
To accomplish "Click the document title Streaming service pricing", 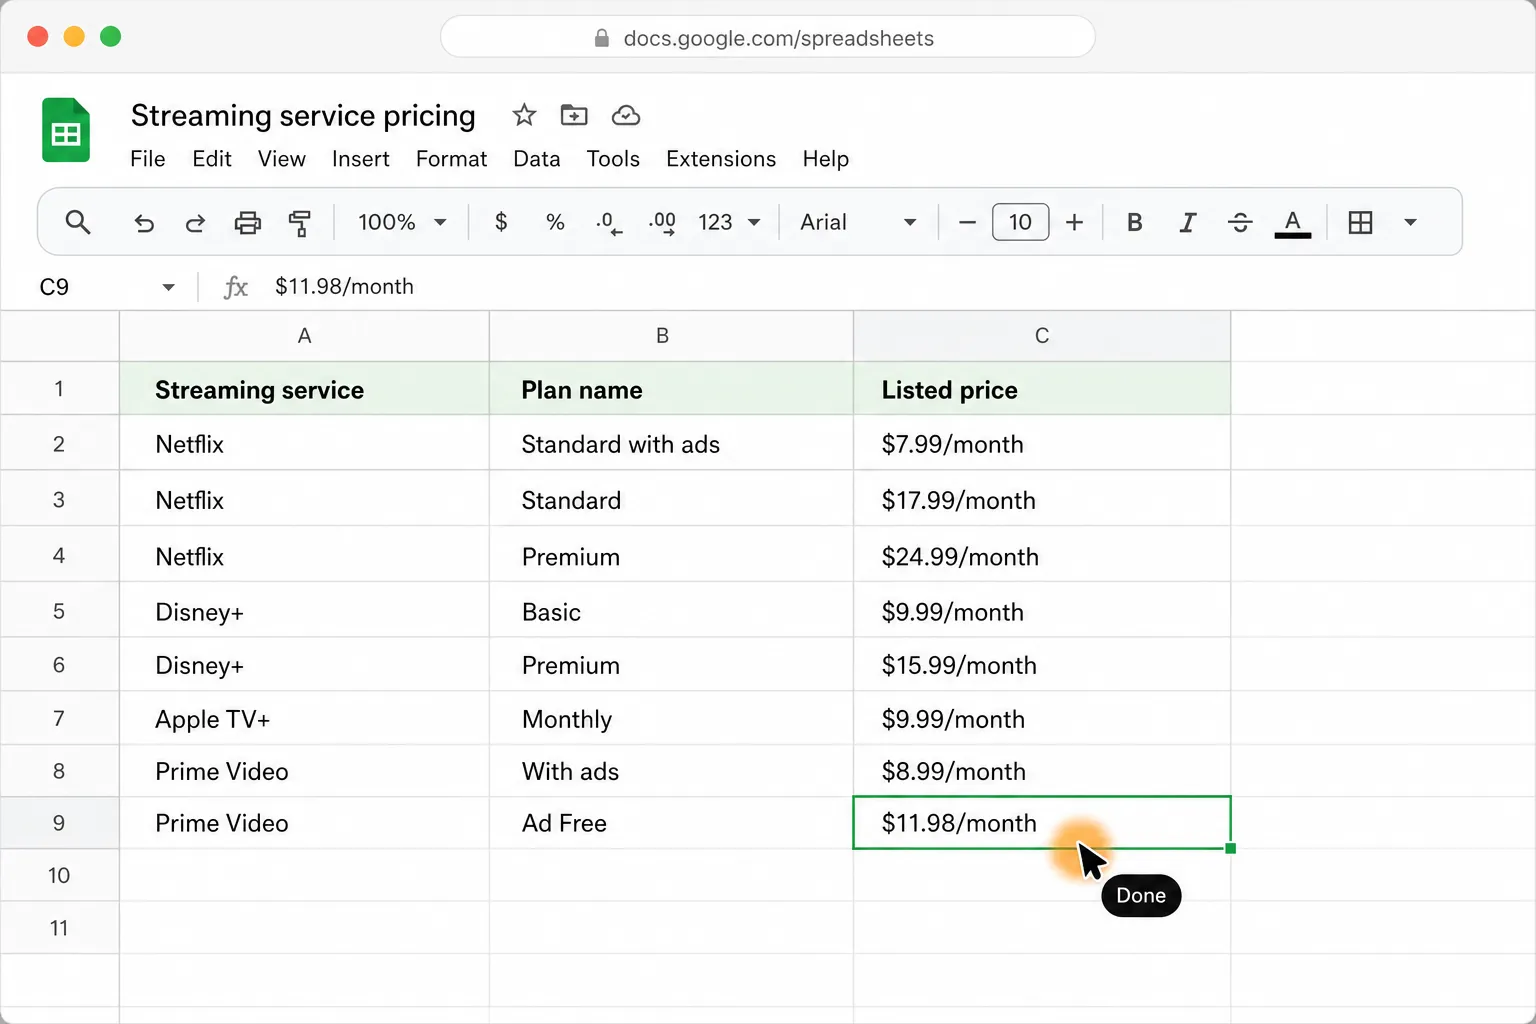I will coord(303,115).
